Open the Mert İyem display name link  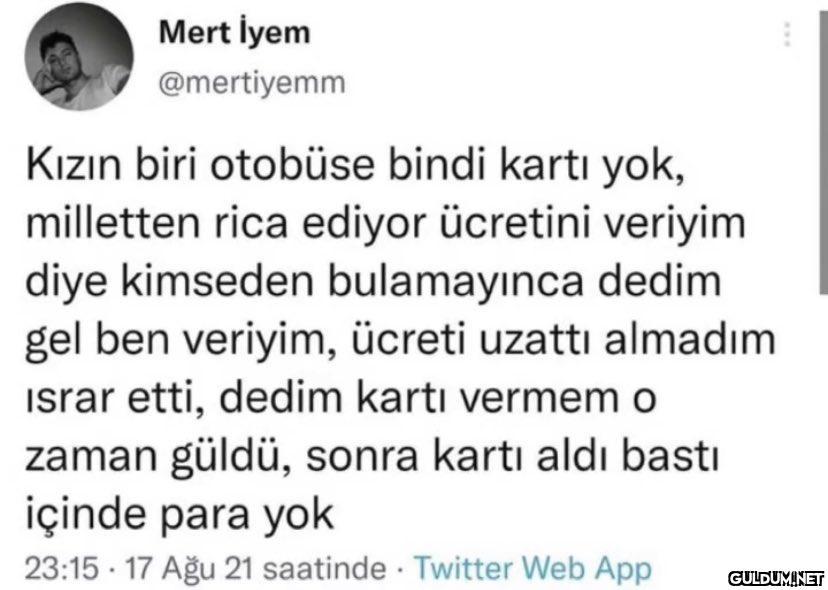click(235, 32)
